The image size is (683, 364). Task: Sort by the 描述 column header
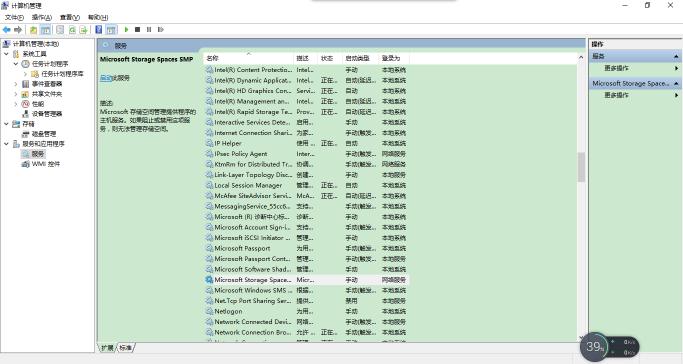coord(306,58)
